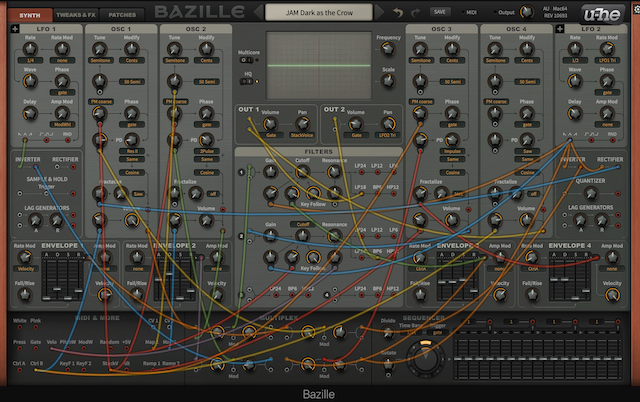Viewport: 640px width, 402px height.
Task: Click the plus icon beside LFO 2
Action: [560, 29]
